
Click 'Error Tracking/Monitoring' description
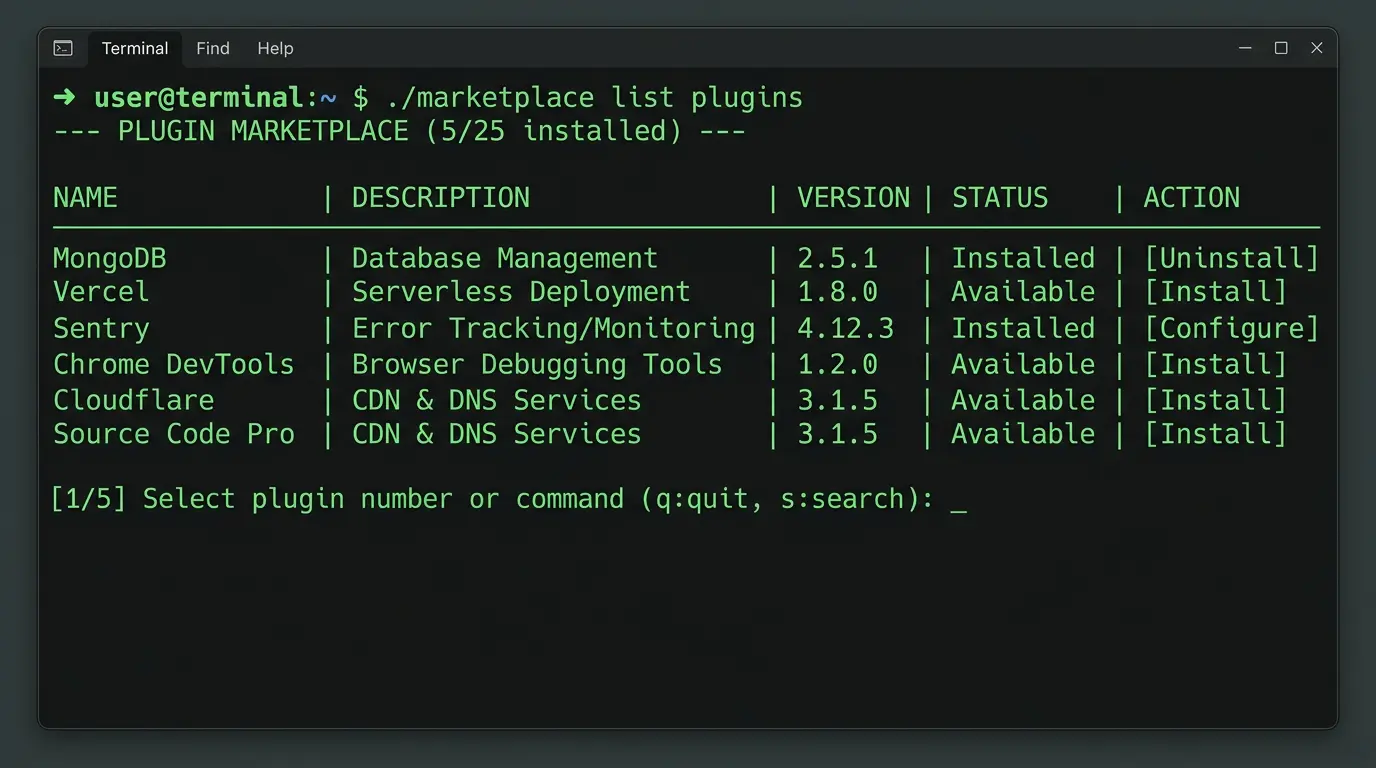[x=553, y=328]
